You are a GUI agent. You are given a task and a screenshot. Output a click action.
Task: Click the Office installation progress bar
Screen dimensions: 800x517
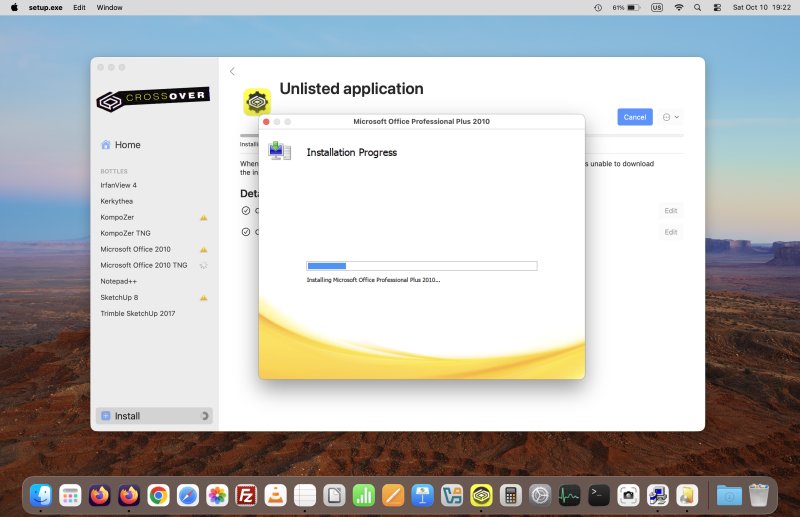tap(421, 266)
